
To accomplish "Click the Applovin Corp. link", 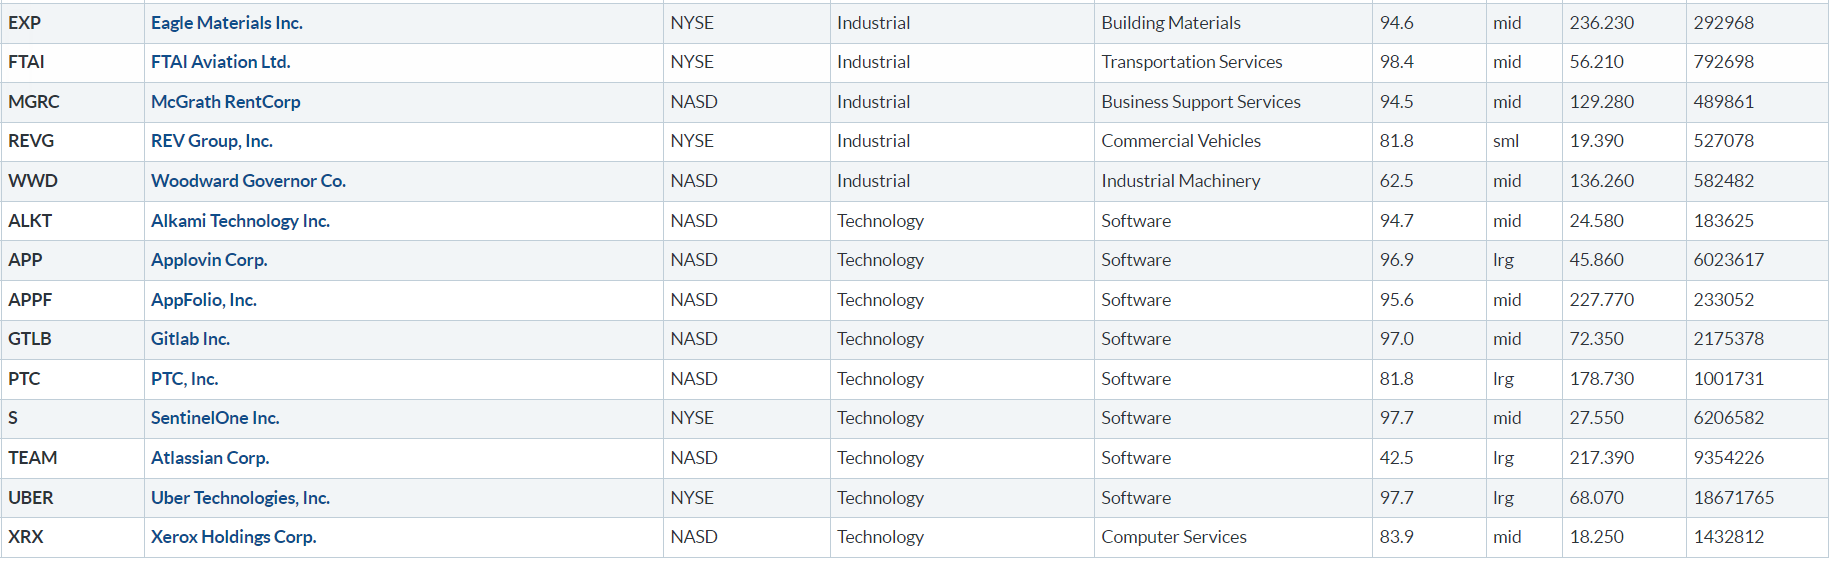I will (x=209, y=260).
